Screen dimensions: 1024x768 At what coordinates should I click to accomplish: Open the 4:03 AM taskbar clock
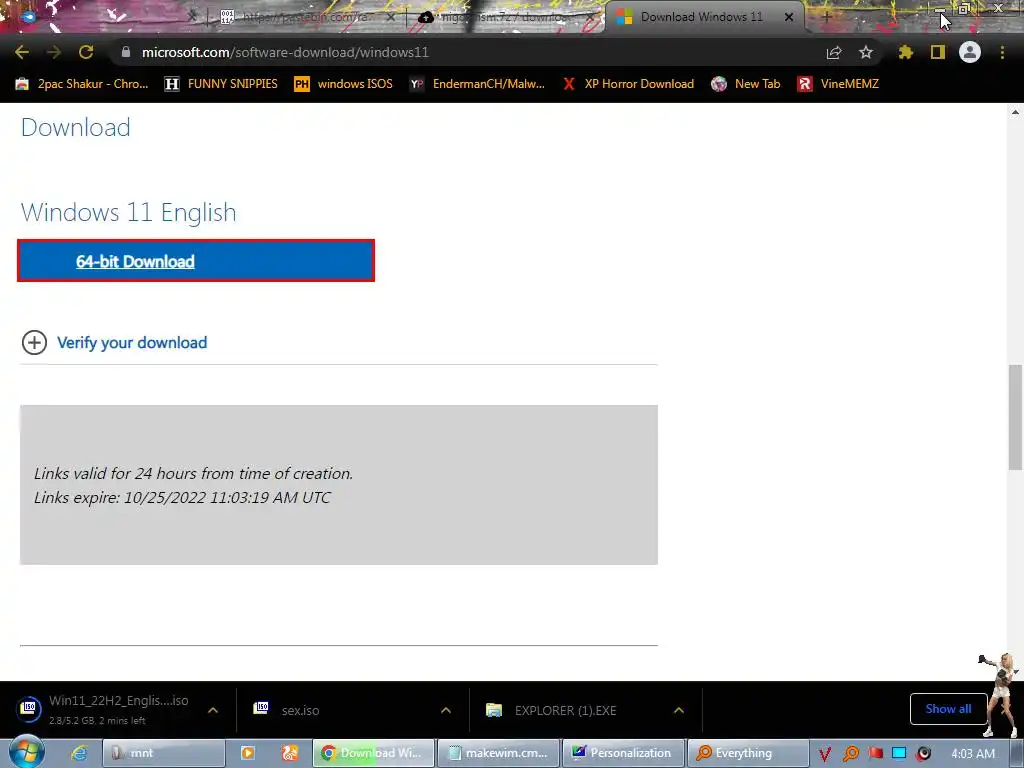[973, 754]
